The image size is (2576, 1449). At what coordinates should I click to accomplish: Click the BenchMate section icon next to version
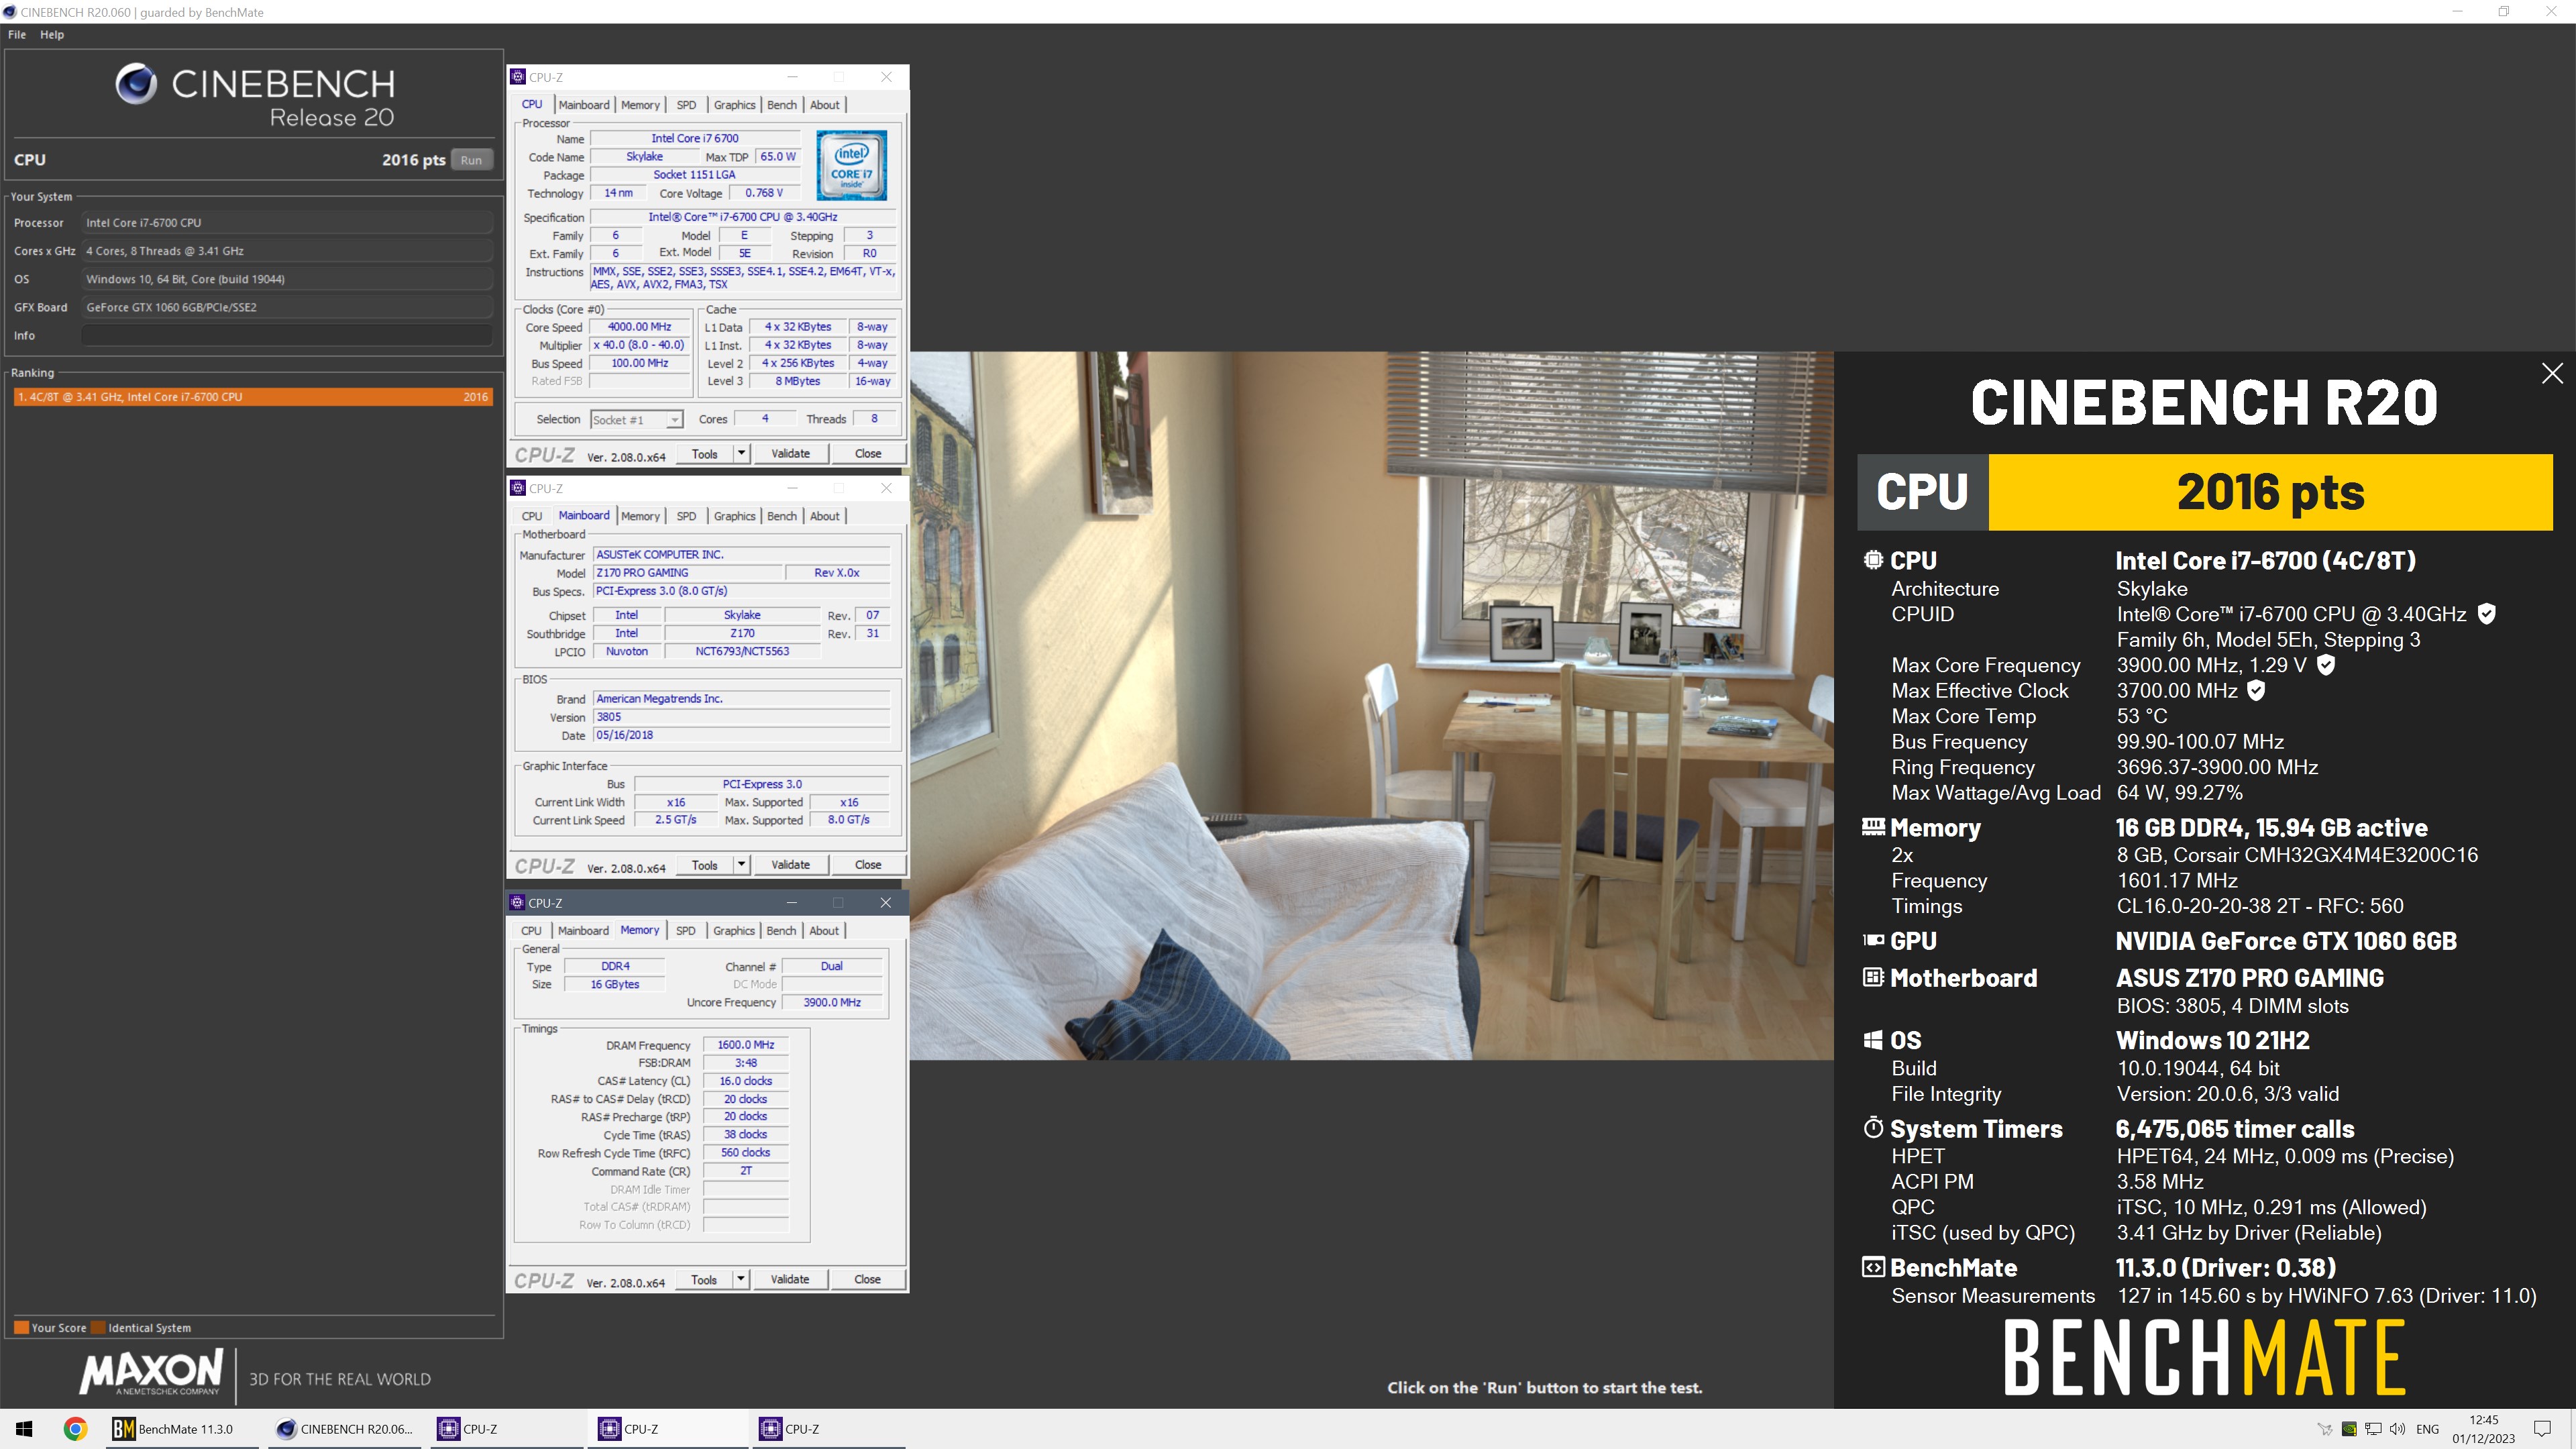tap(1873, 1267)
